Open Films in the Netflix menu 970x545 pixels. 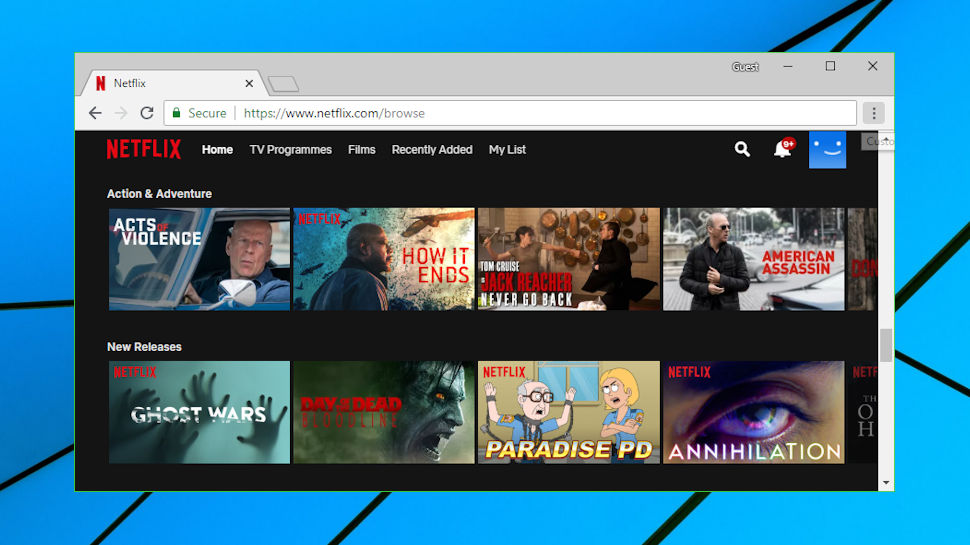pyautogui.click(x=361, y=150)
